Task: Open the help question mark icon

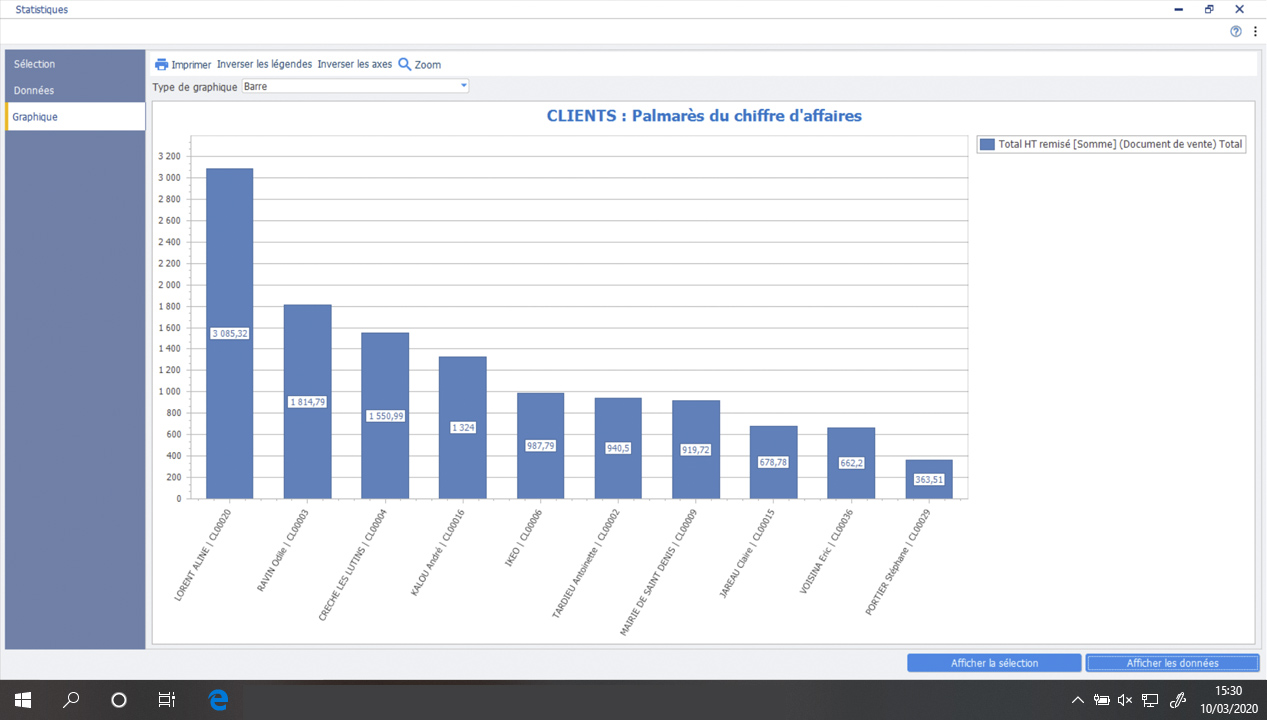Action: (1236, 31)
